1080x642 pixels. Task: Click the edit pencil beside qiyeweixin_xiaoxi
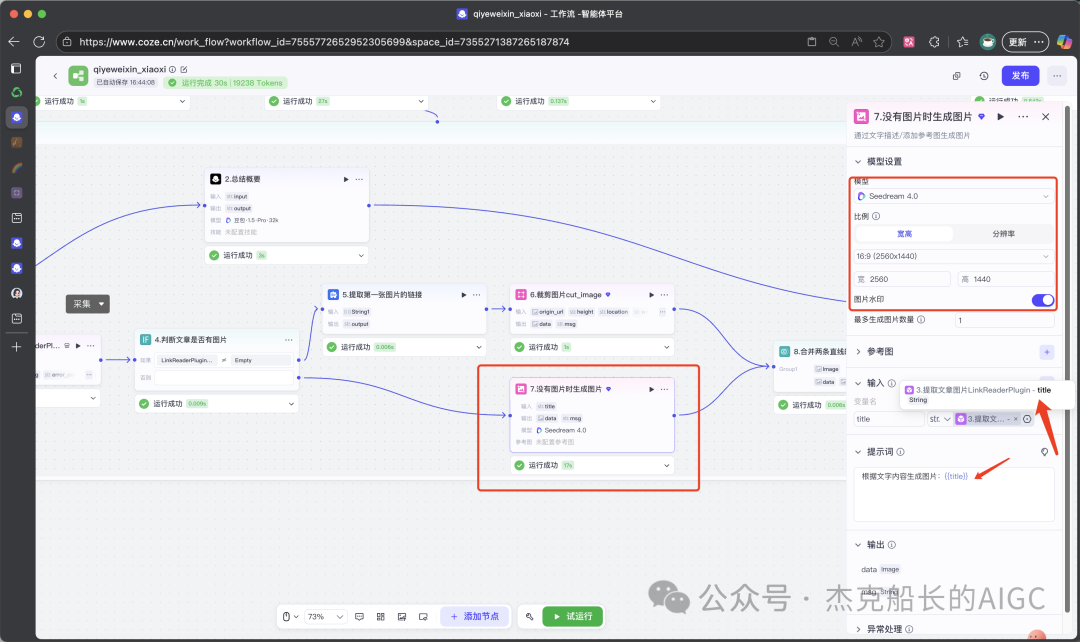[184, 70]
